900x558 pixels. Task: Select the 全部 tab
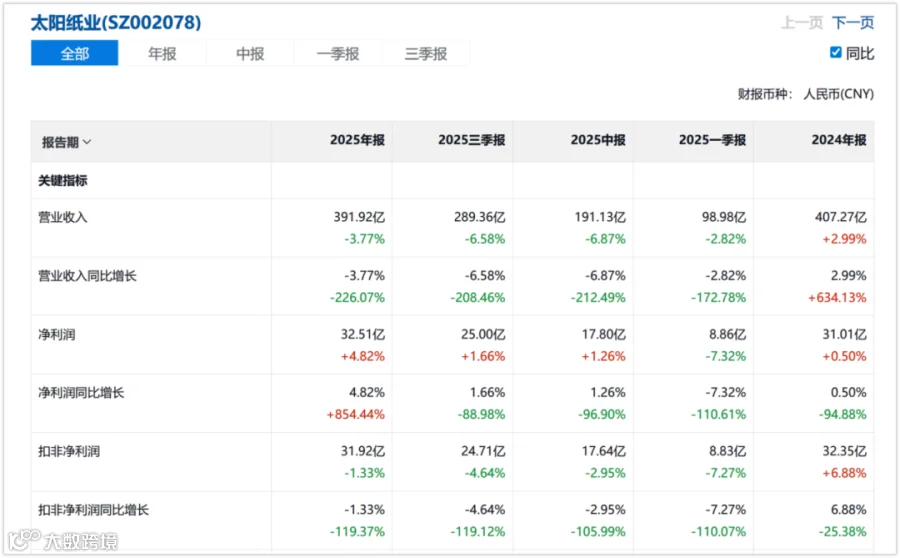pyautogui.click(x=75, y=53)
